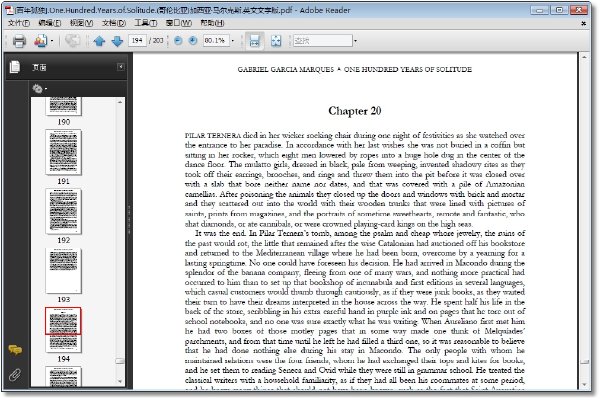
Task: Open the Attachments paperclip panel icon
Action: pos(15,374)
